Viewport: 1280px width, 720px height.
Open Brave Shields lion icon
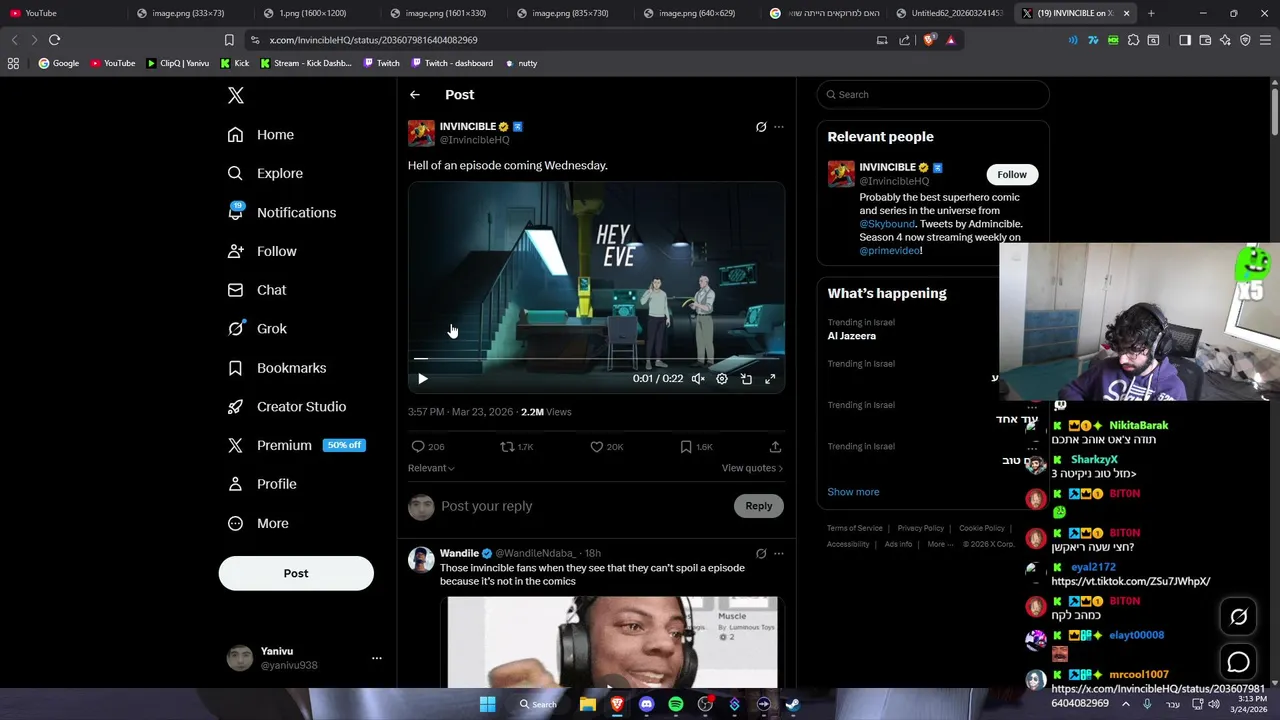click(x=930, y=40)
